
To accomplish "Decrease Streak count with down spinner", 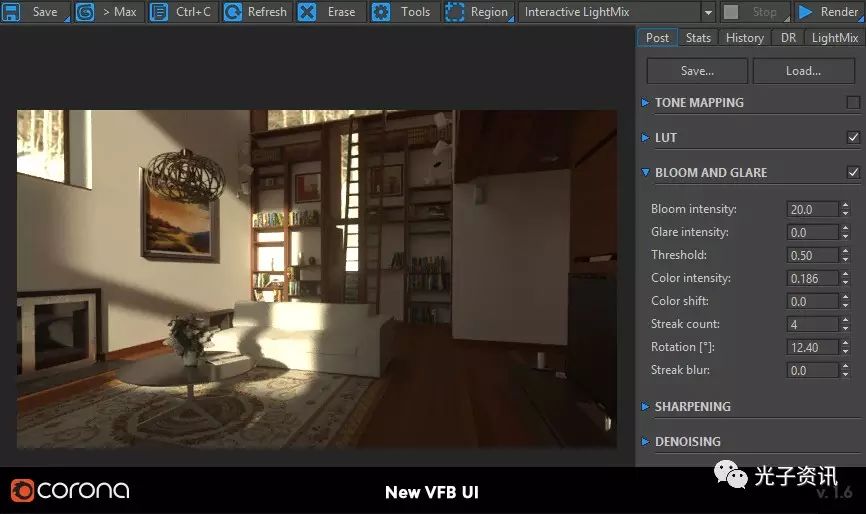I will (845, 328).
